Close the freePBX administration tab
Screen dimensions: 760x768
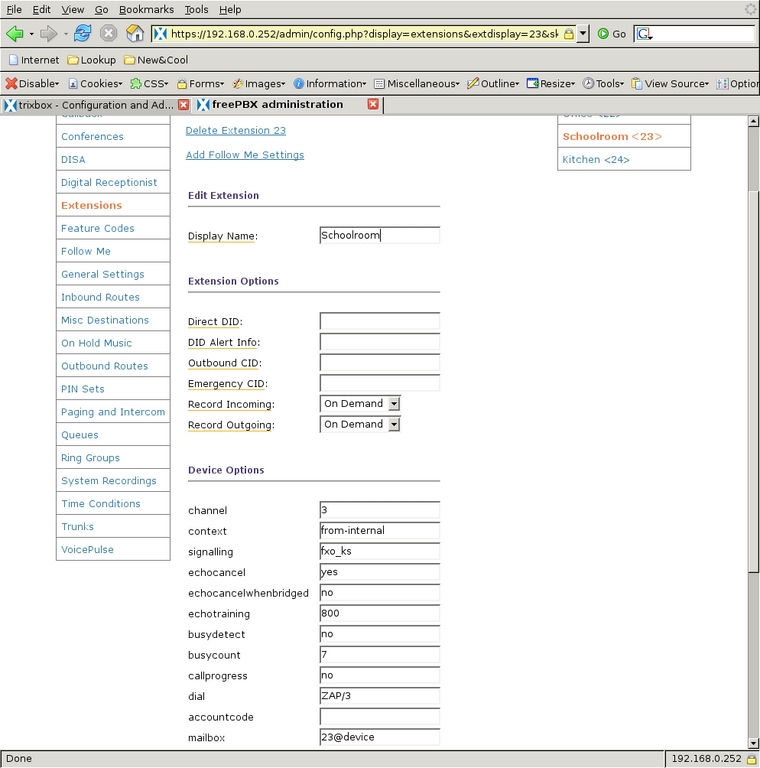[373, 104]
